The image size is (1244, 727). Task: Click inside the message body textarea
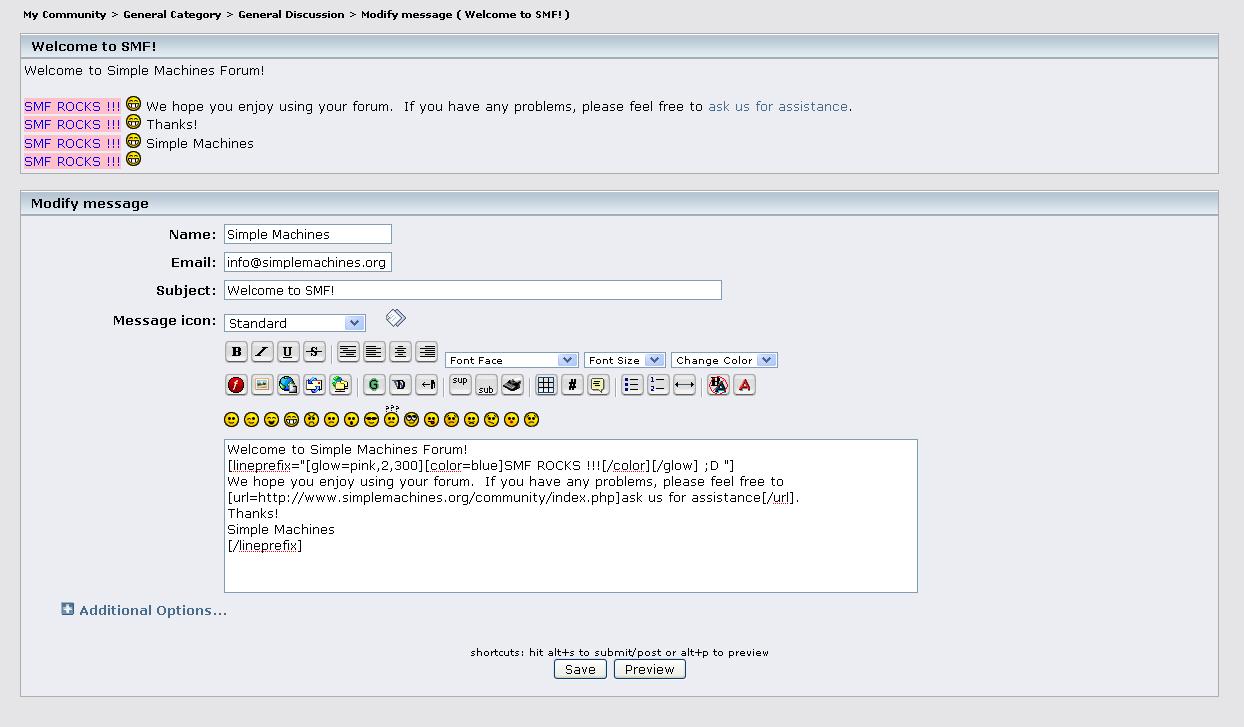571,516
